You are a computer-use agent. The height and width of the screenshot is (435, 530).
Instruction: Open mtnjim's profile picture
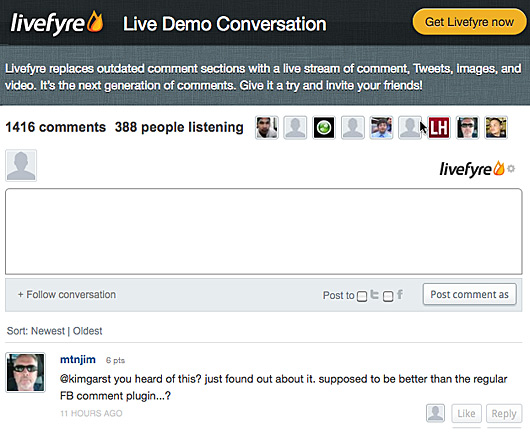coord(25,372)
